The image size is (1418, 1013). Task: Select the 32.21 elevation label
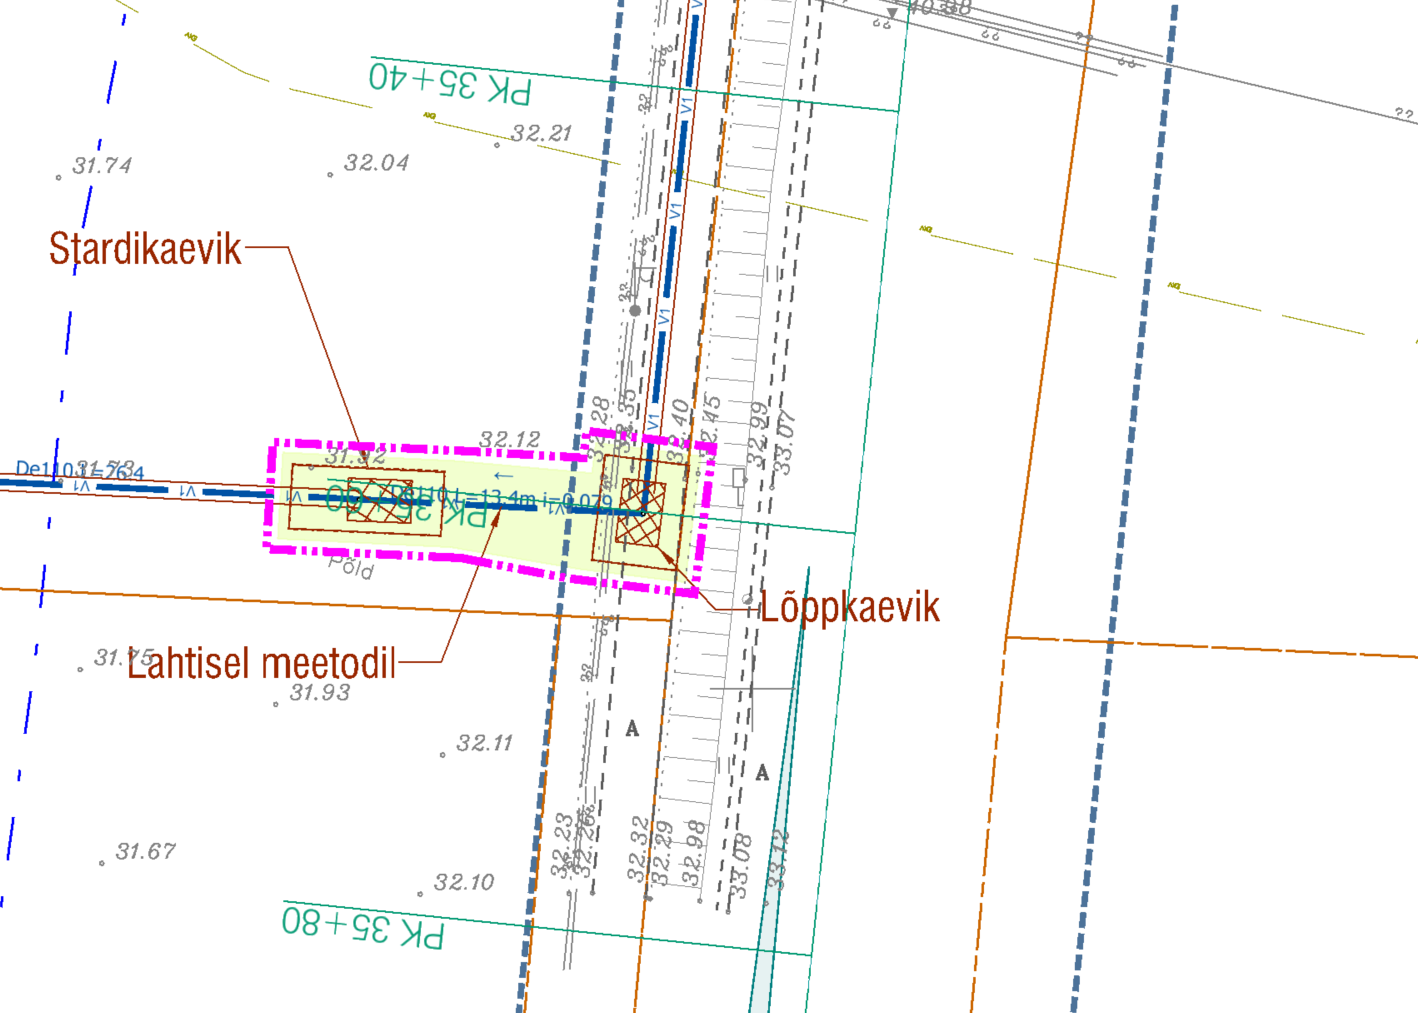541,133
